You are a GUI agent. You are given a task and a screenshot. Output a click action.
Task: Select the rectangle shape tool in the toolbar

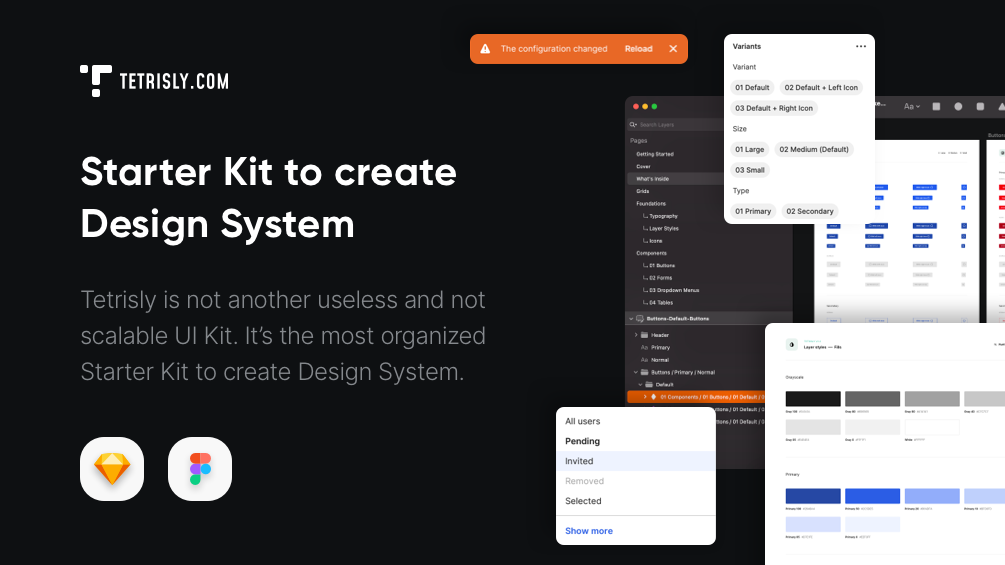click(936, 106)
